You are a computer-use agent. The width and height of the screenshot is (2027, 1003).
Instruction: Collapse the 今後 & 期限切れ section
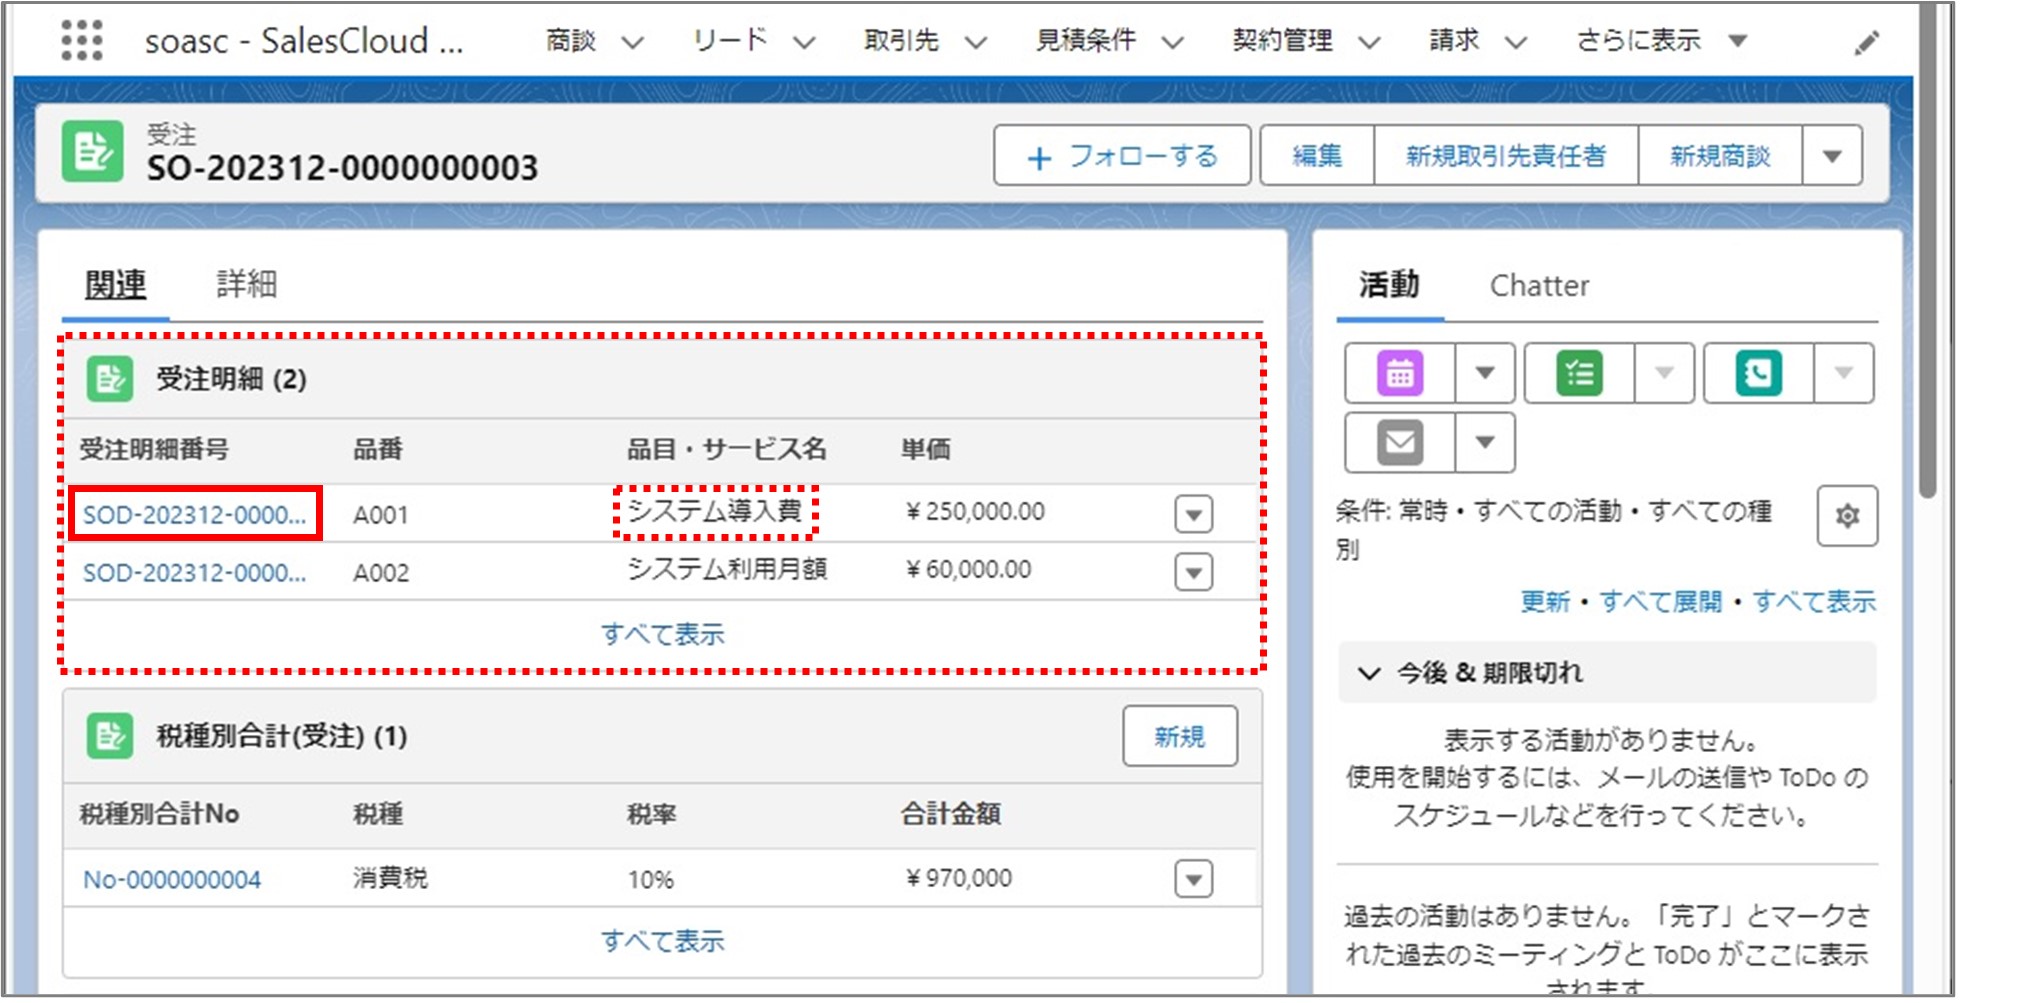point(1369,673)
